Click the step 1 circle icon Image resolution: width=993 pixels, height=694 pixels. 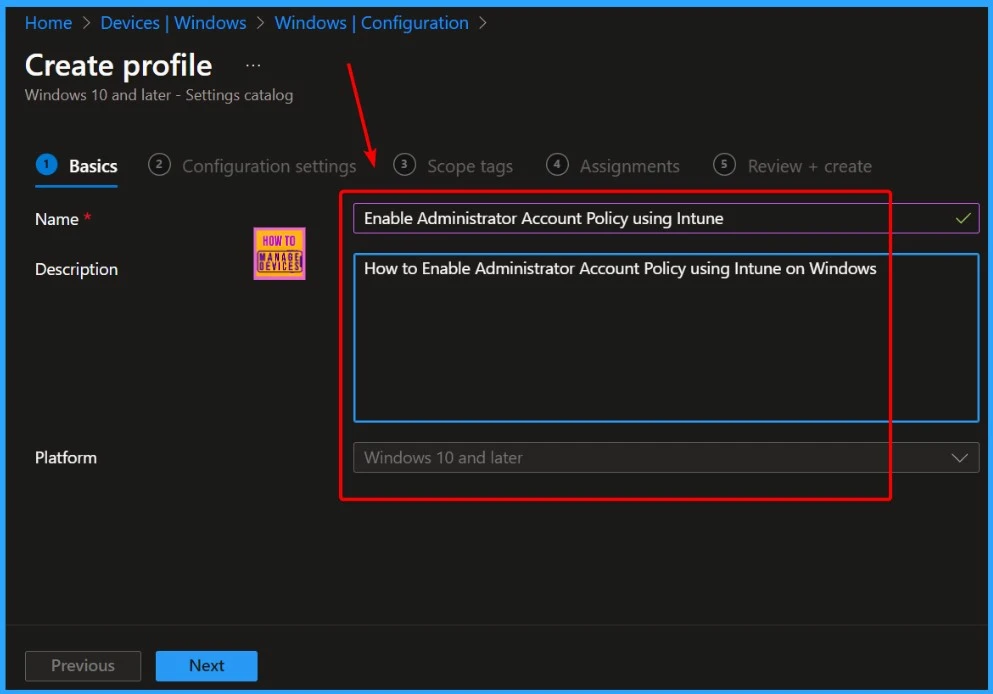[x=47, y=165]
